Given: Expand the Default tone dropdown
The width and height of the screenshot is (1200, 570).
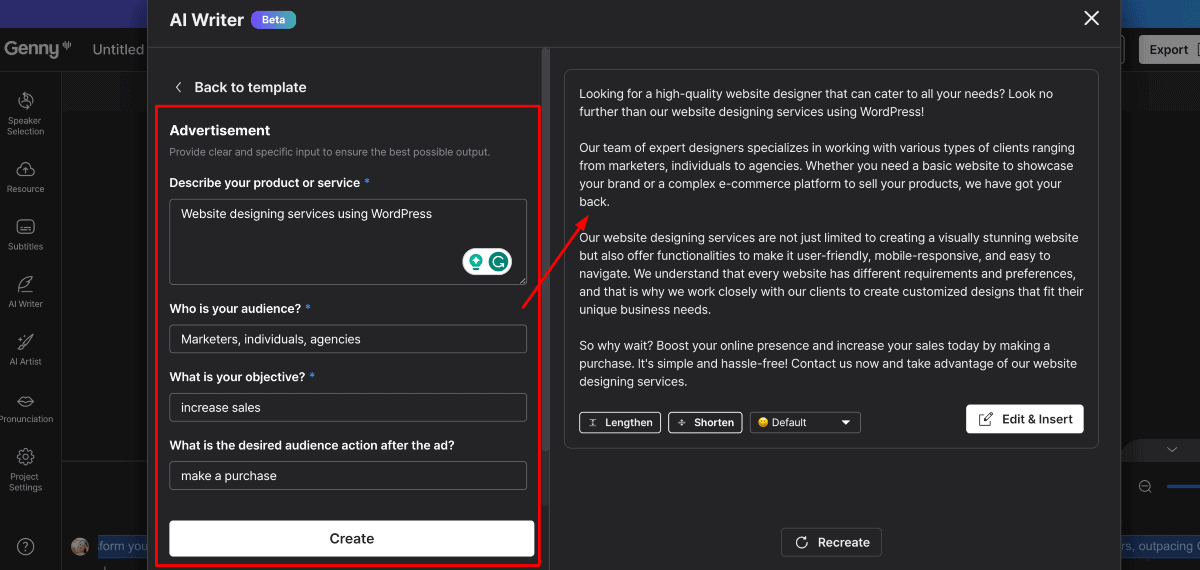Looking at the screenshot, I should (805, 422).
